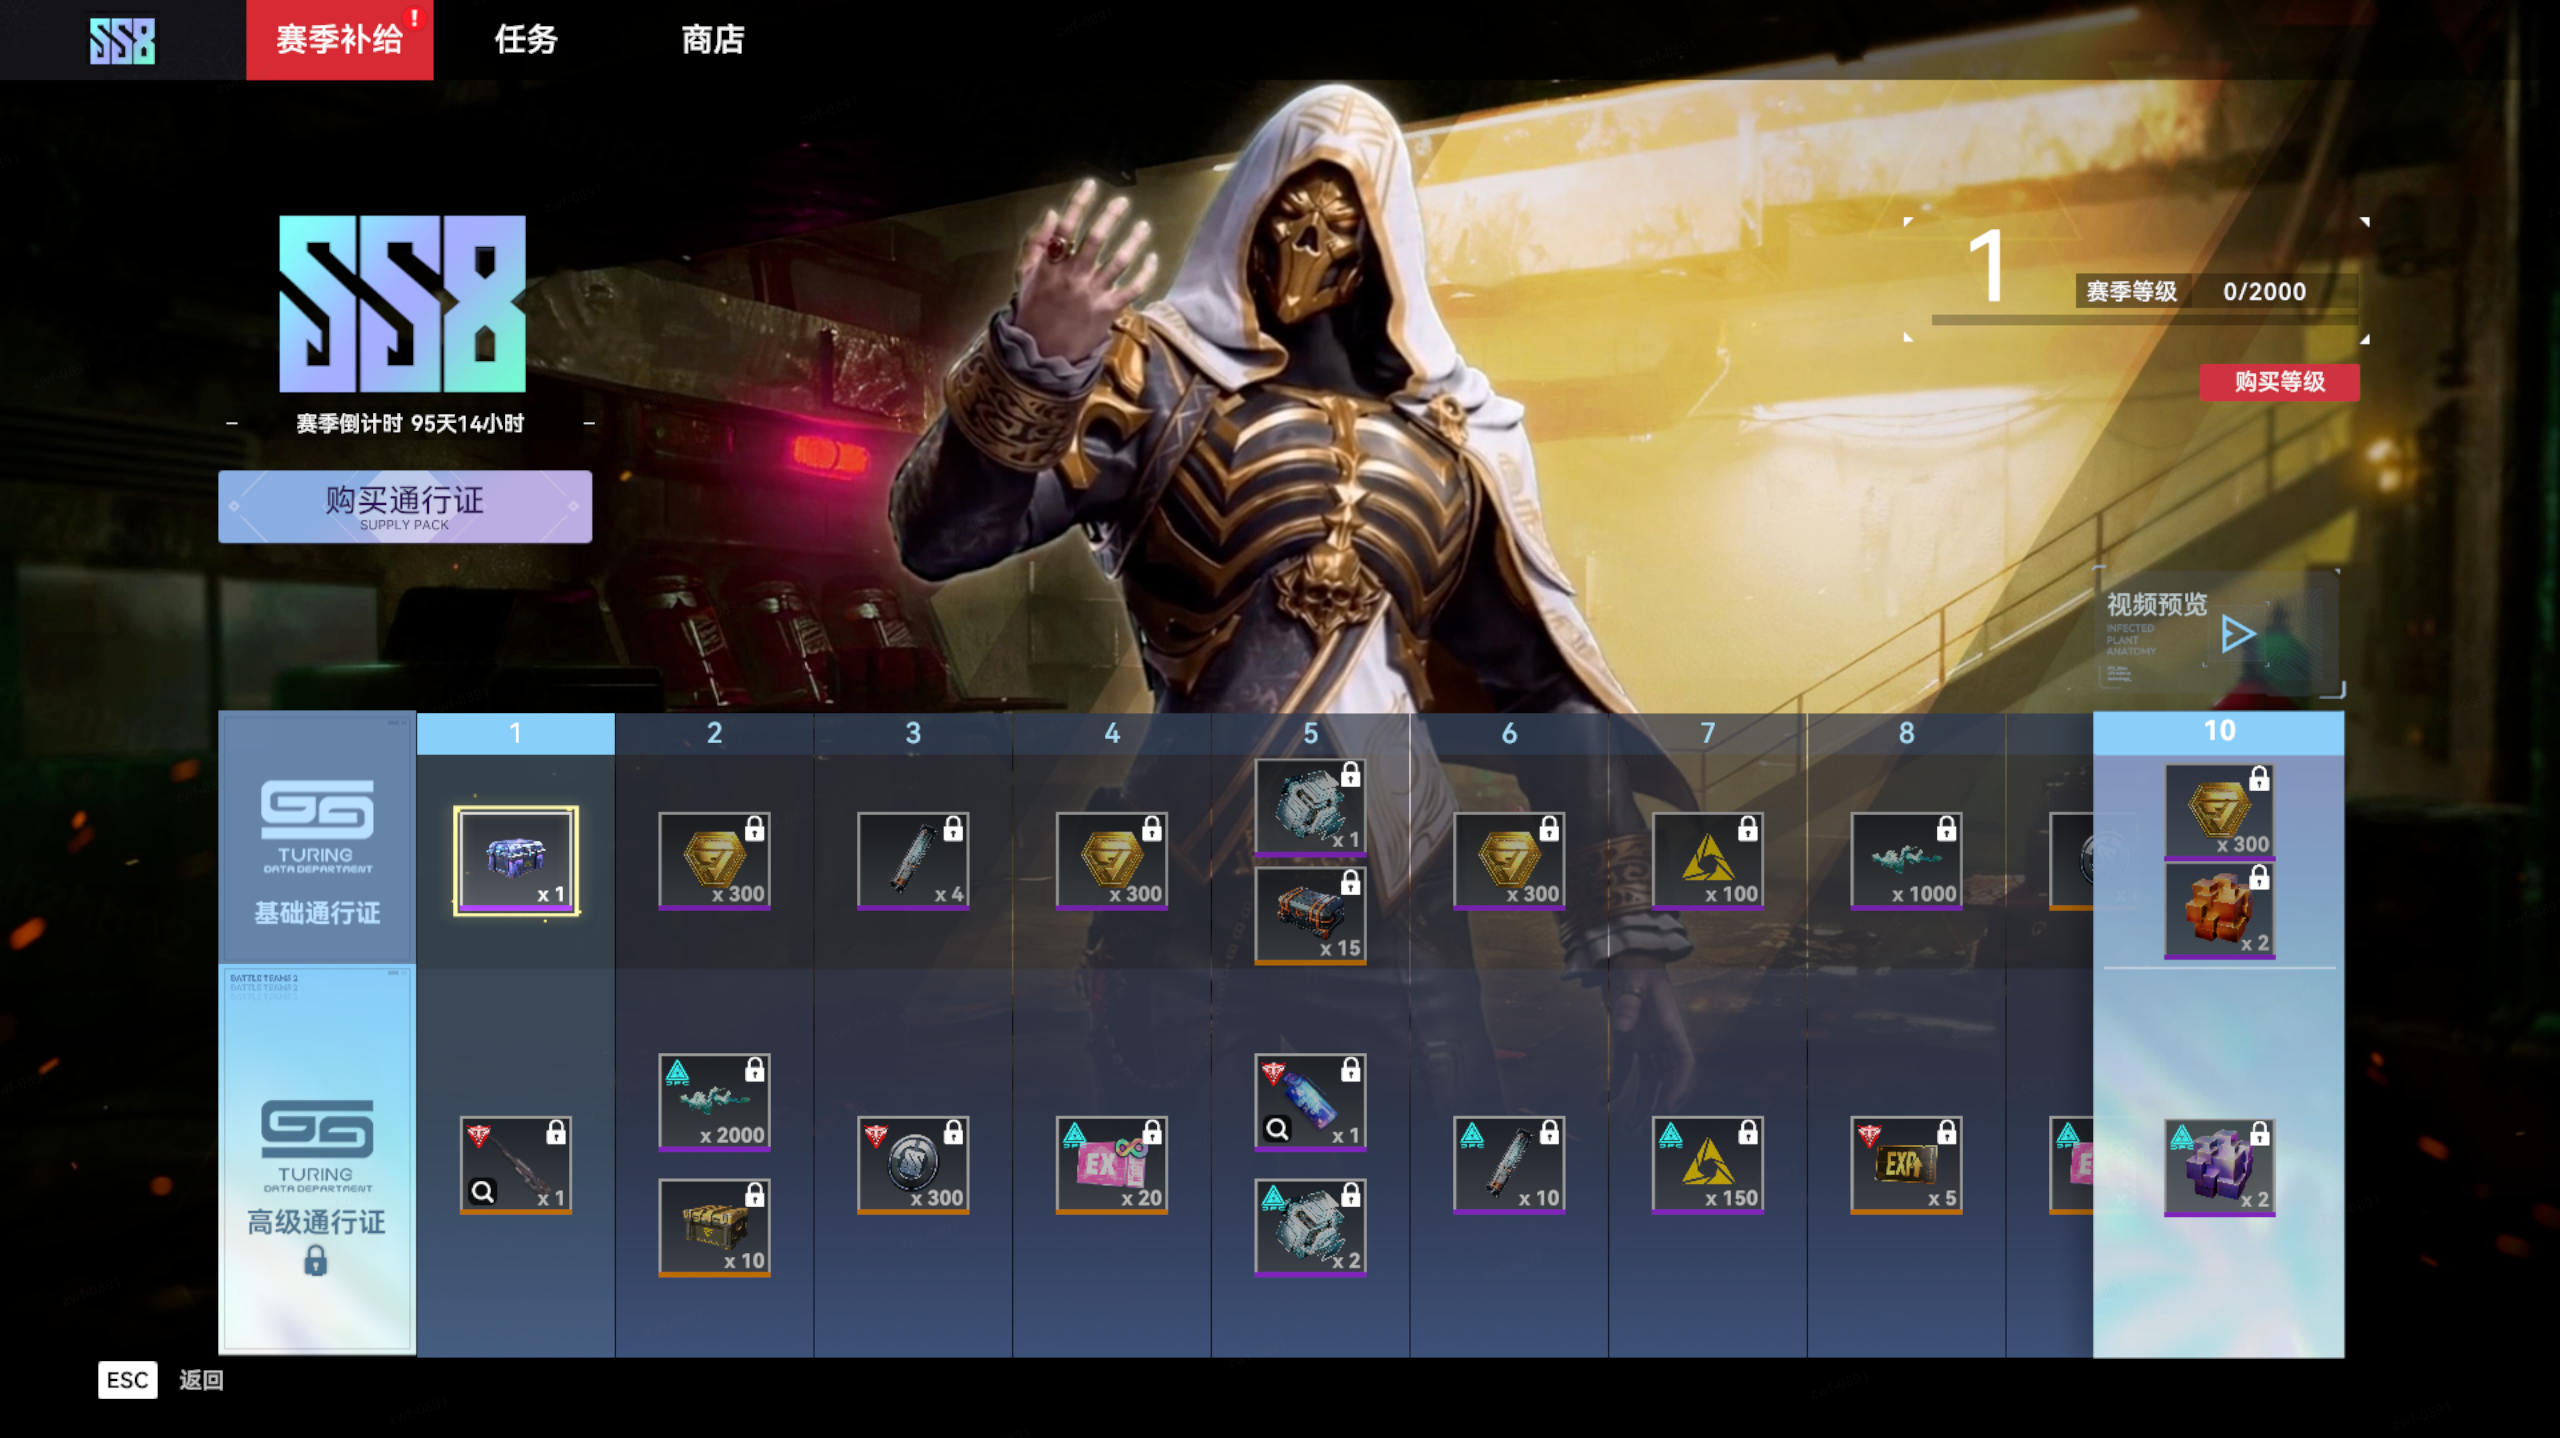Select level 10 column header
Viewport: 2560px width, 1438px height.
tap(2218, 732)
